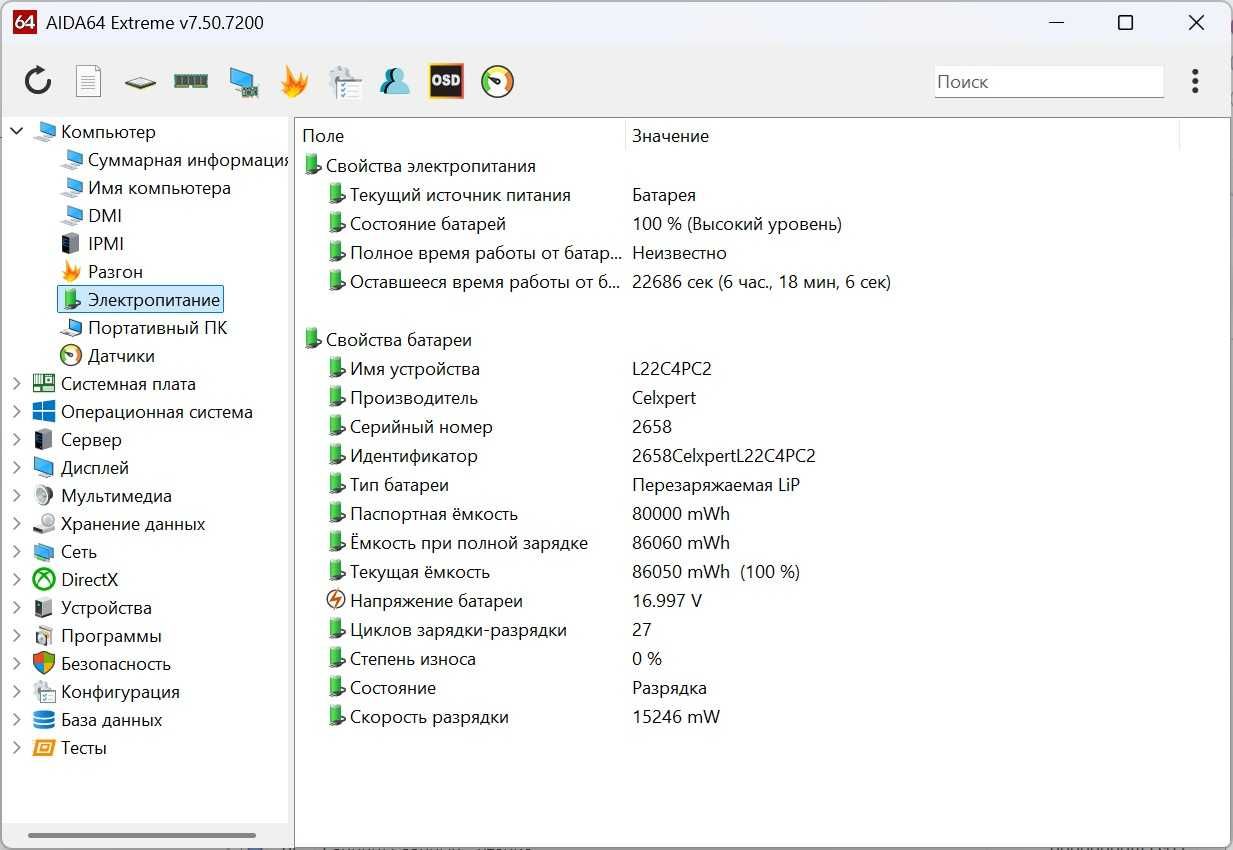Open the gauge sensor panel icon
This screenshot has height=850, width=1233.
[497, 81]
